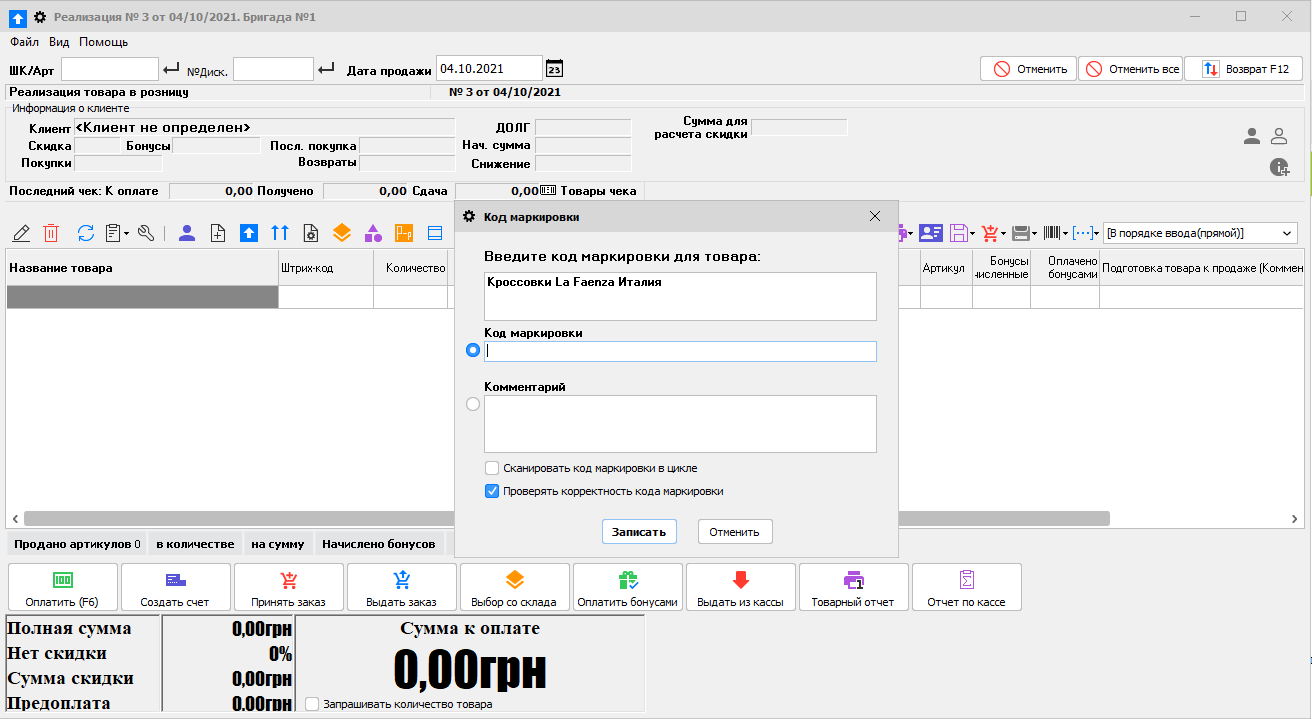Click the red trash delete icon

pos(51,233)
